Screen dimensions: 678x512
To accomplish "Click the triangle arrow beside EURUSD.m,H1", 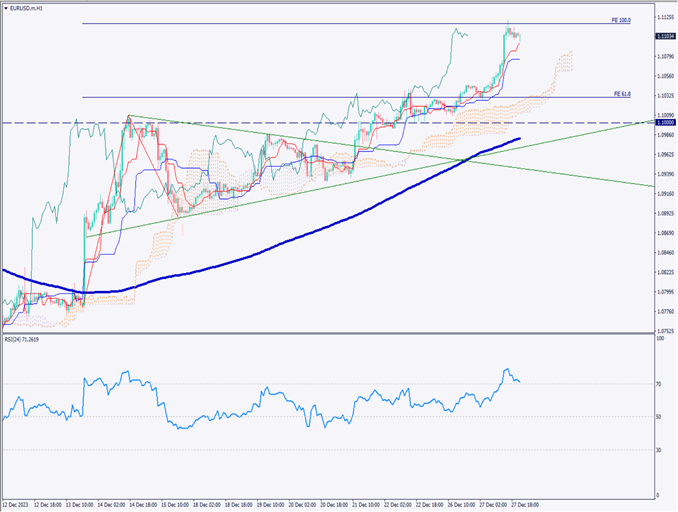I will (5, 7).
